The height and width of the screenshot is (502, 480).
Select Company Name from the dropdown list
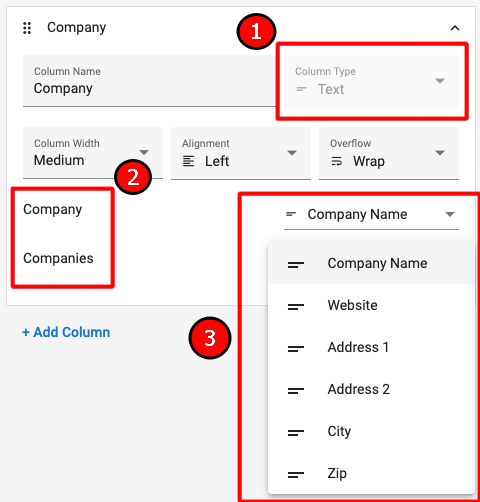click(x=371, y=263)
